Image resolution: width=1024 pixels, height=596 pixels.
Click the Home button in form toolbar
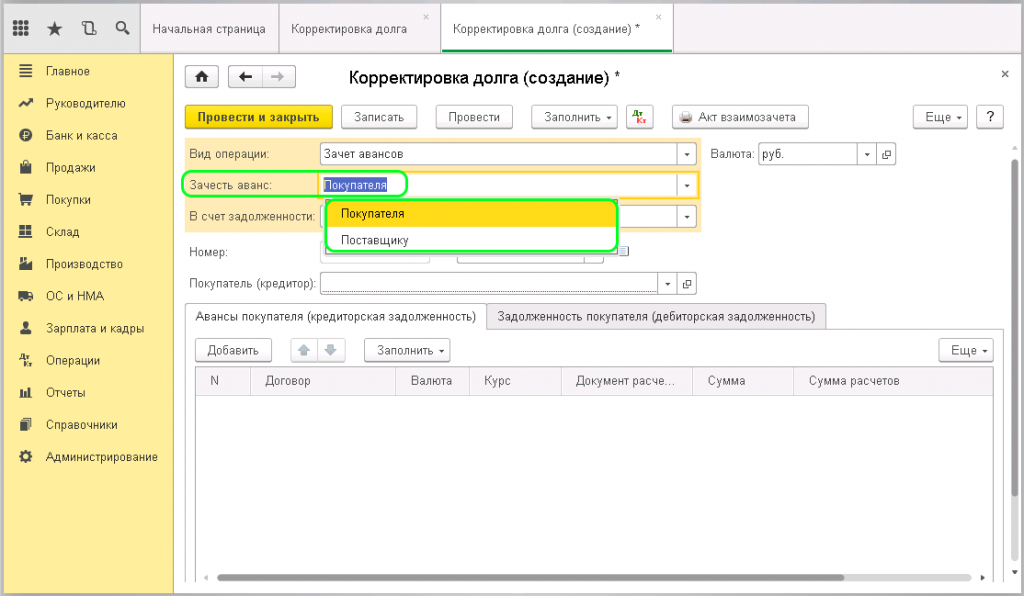tap(203, 77)
